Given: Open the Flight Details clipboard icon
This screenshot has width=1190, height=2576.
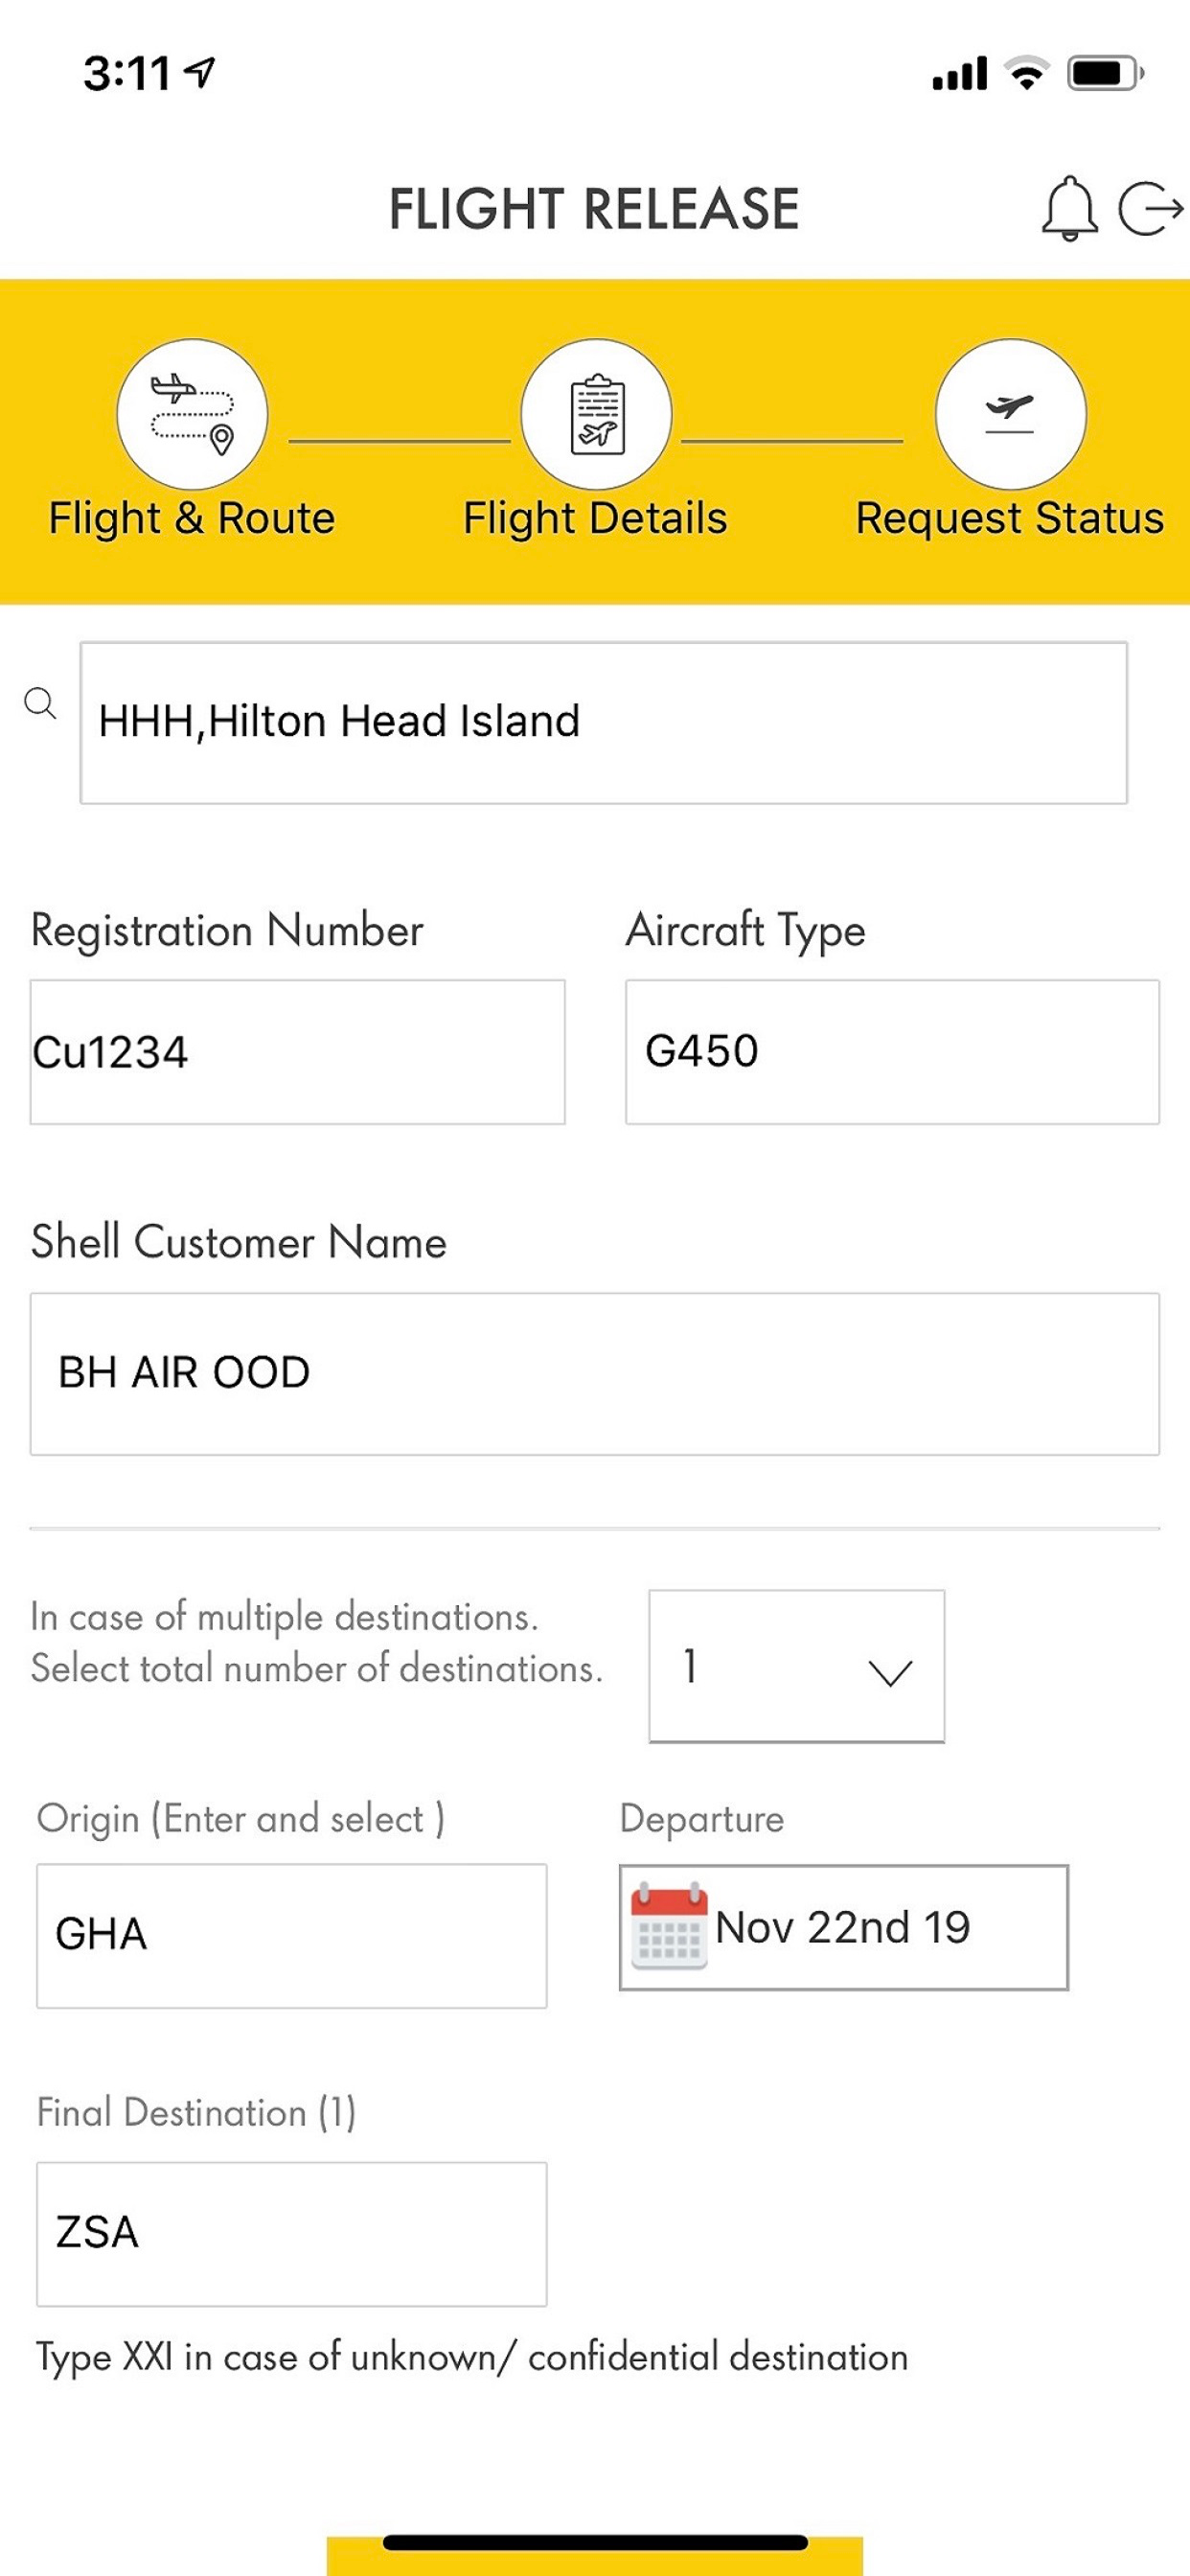Looking at the screenshot, I should (596, 413).
